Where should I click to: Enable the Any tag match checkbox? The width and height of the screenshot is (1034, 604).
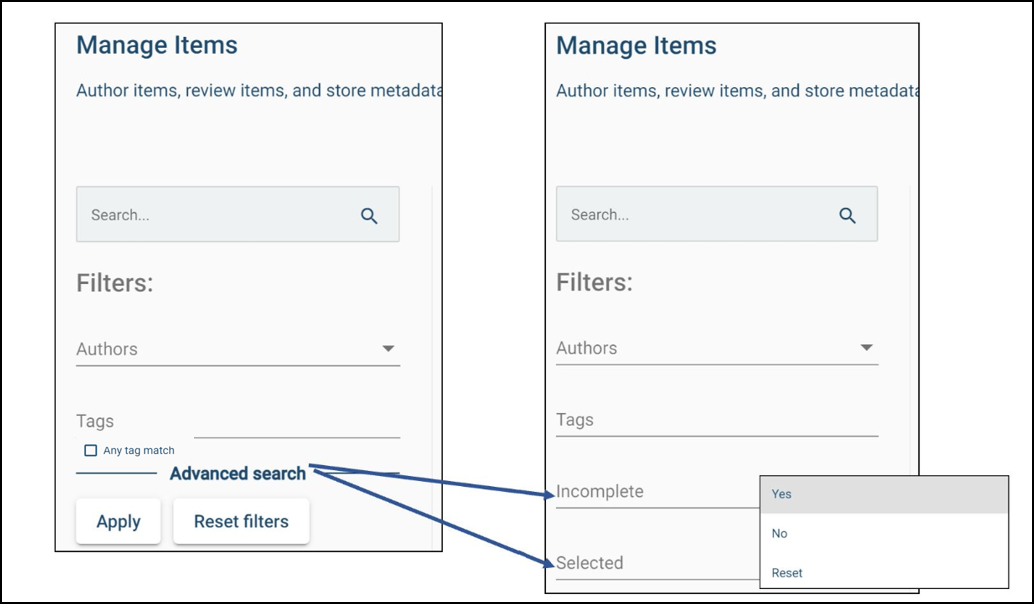pyautogui.click(x=91, y=450)
